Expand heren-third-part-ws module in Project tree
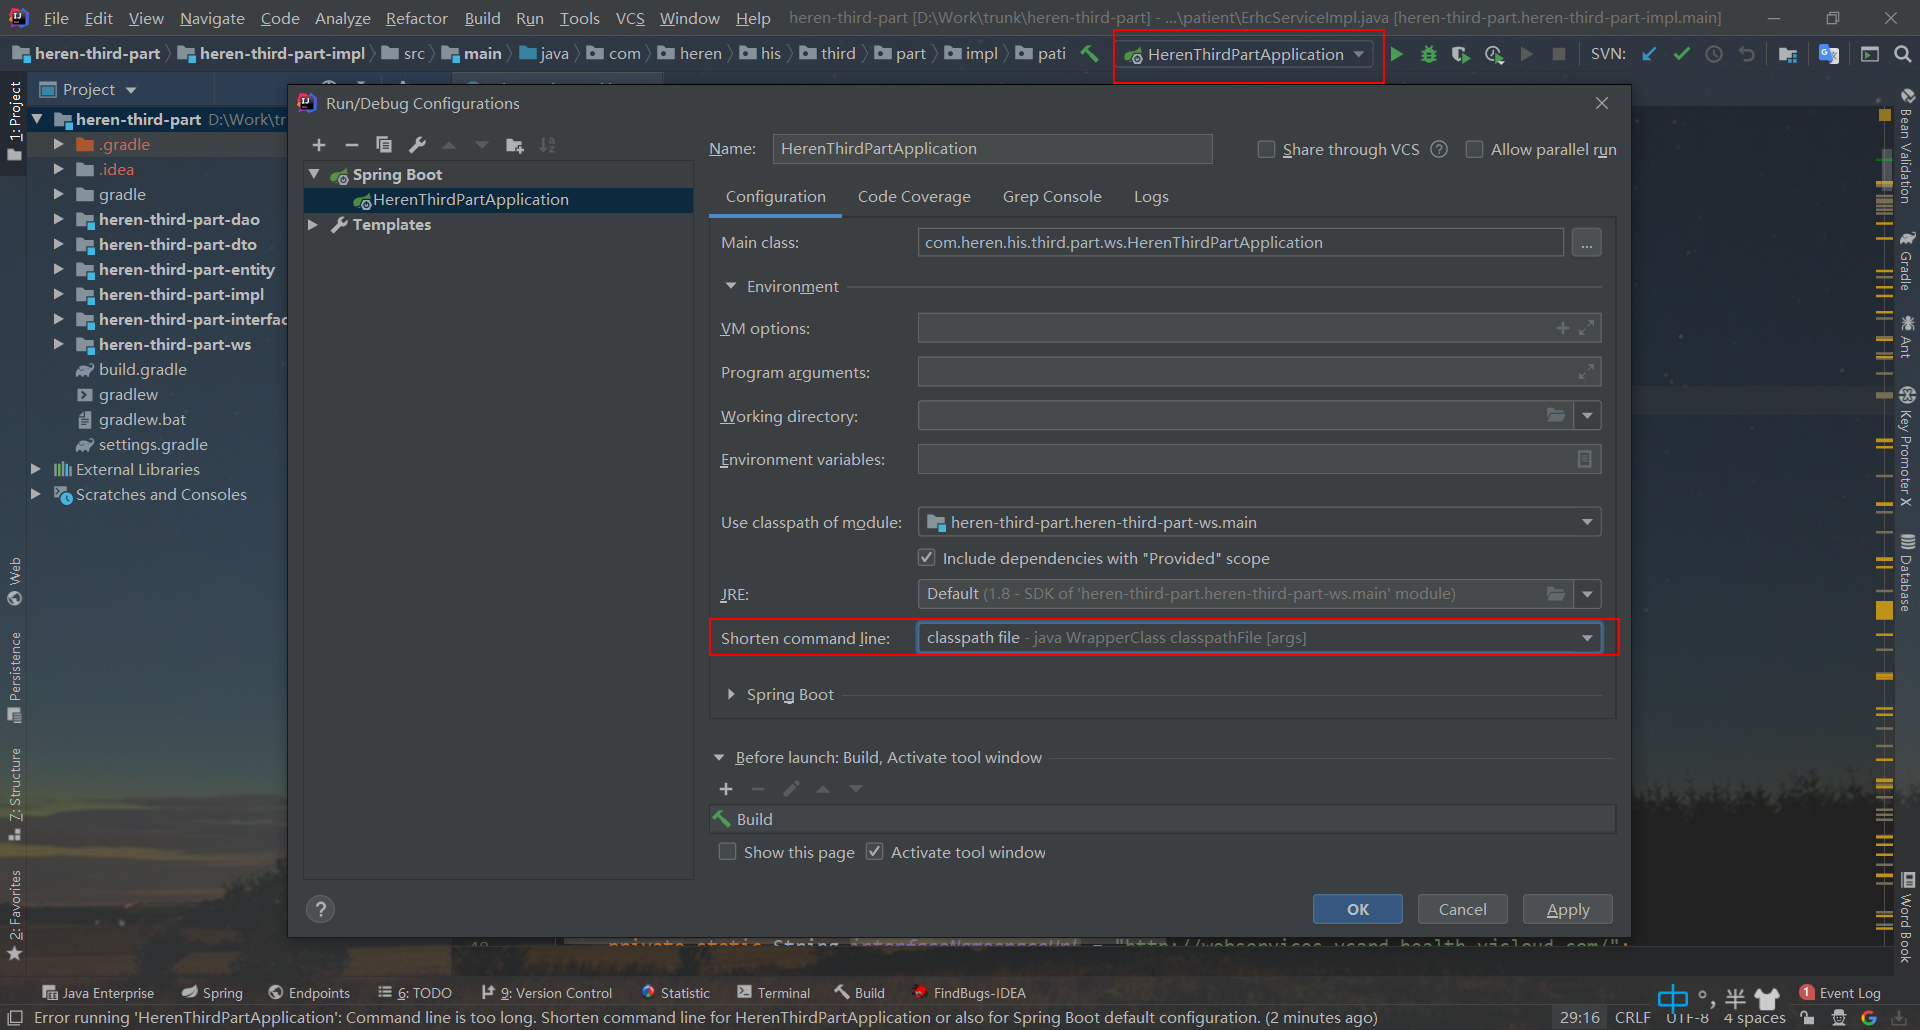 coord(58,344)
